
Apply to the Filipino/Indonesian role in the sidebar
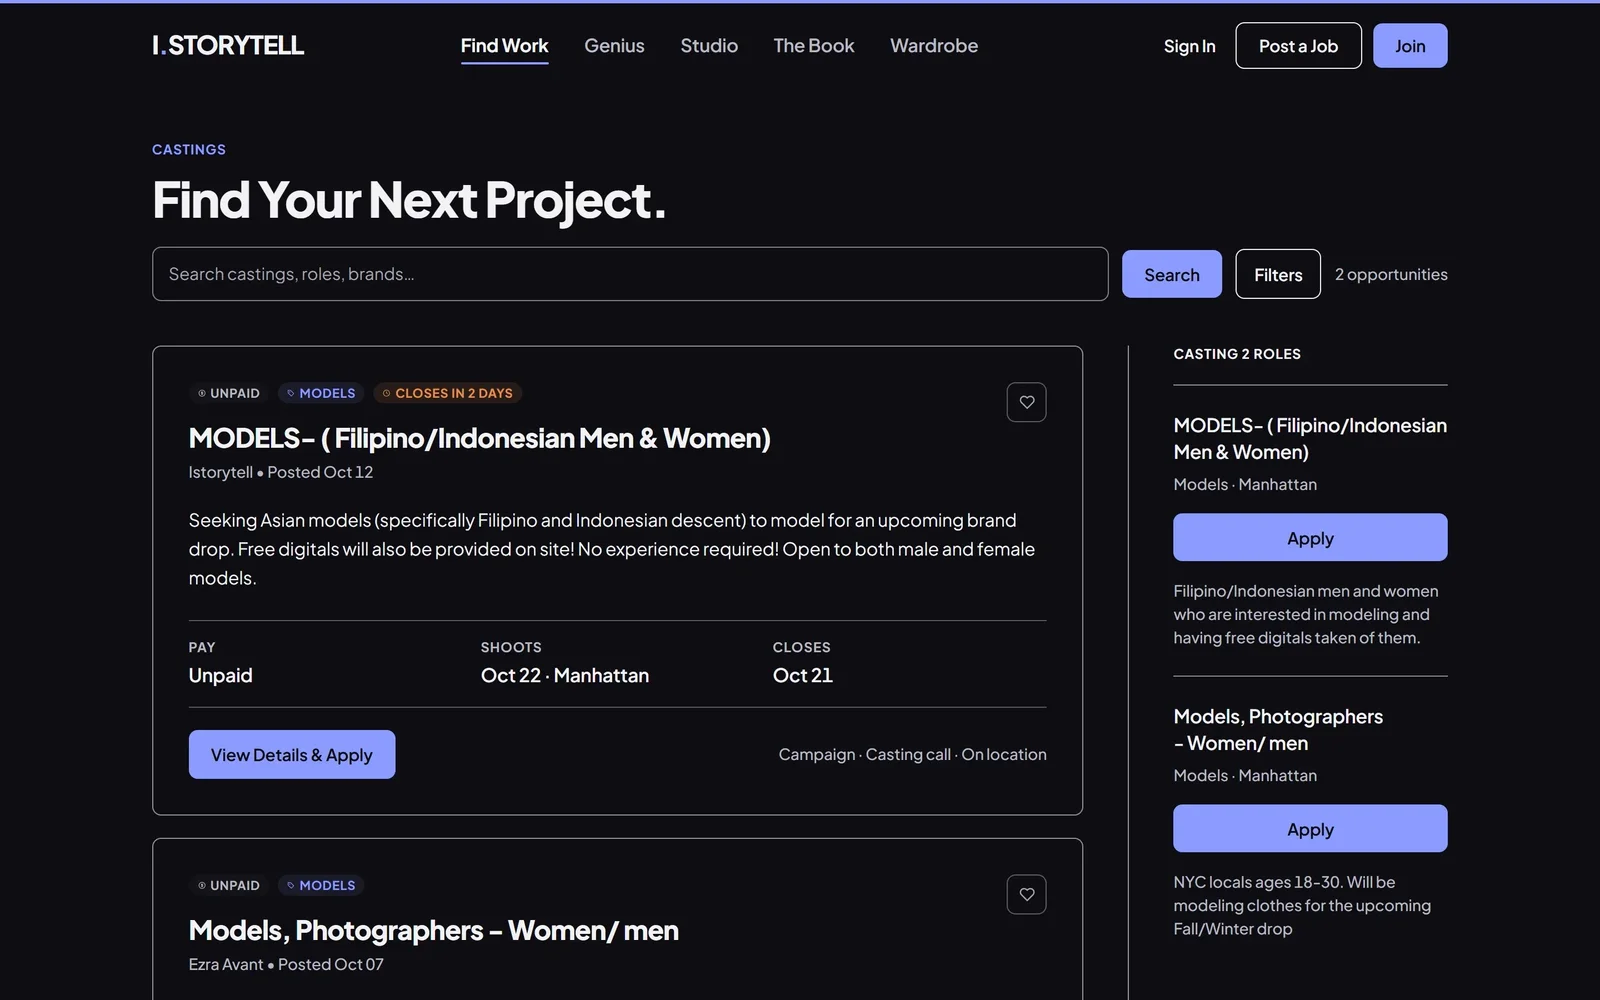point(1310,537)
